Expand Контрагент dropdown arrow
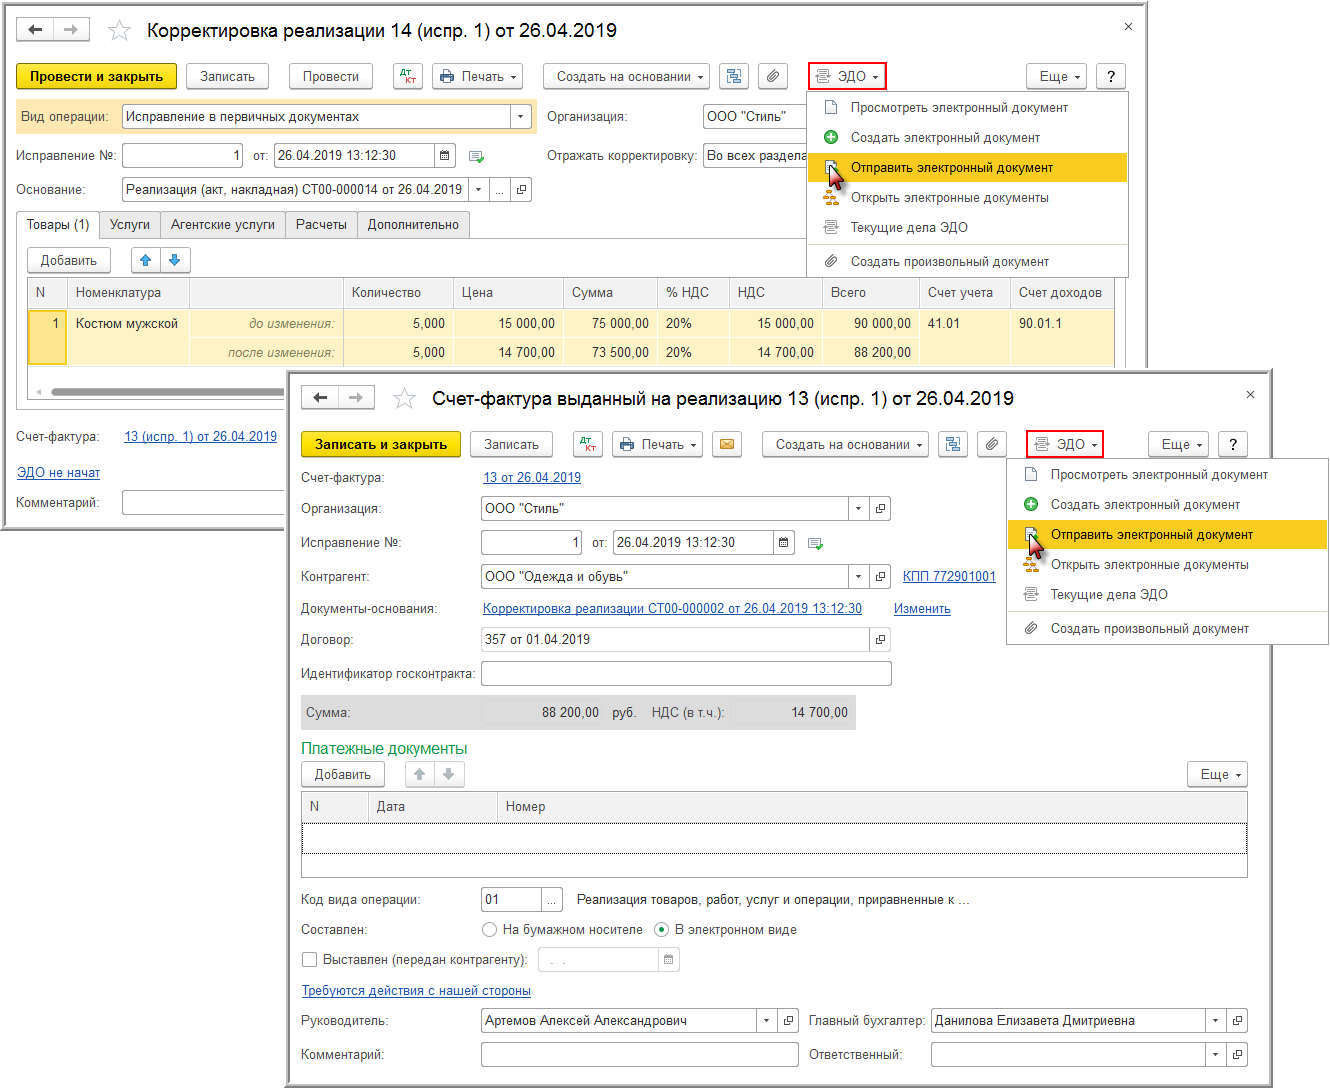The image size is (1330, 1090). 859,577
